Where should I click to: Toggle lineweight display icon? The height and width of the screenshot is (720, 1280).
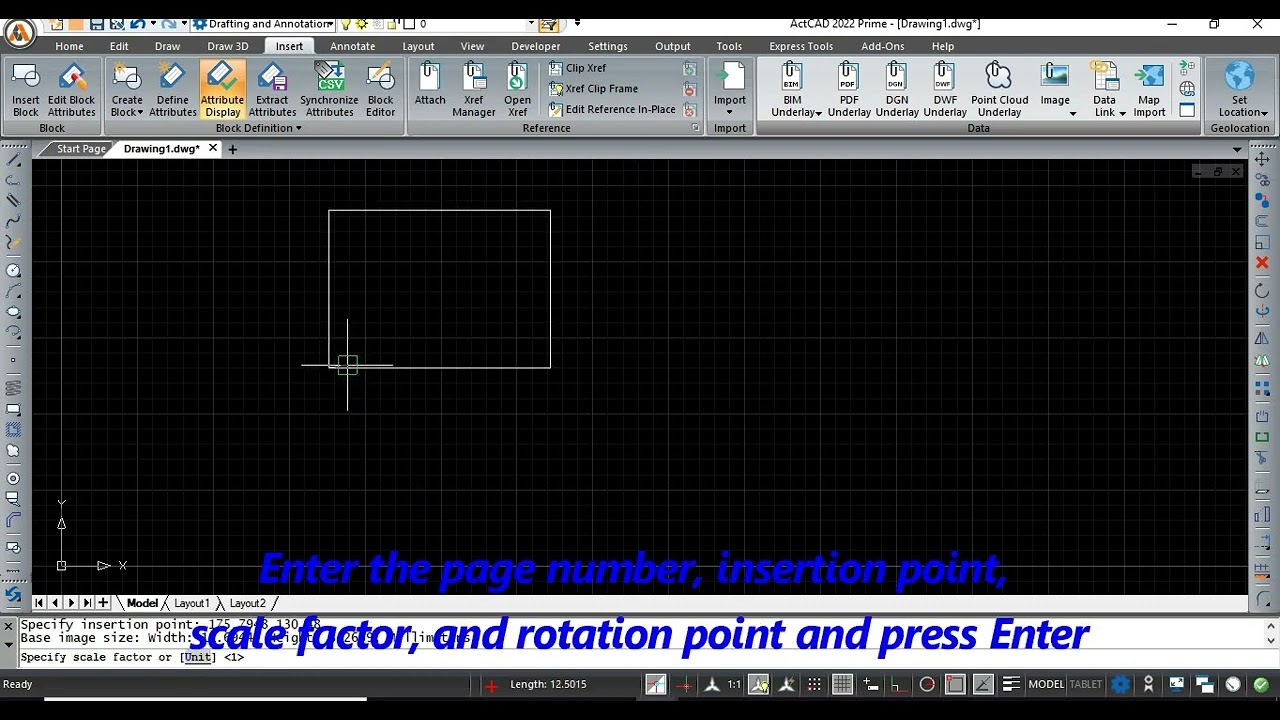pos(1011,685)
